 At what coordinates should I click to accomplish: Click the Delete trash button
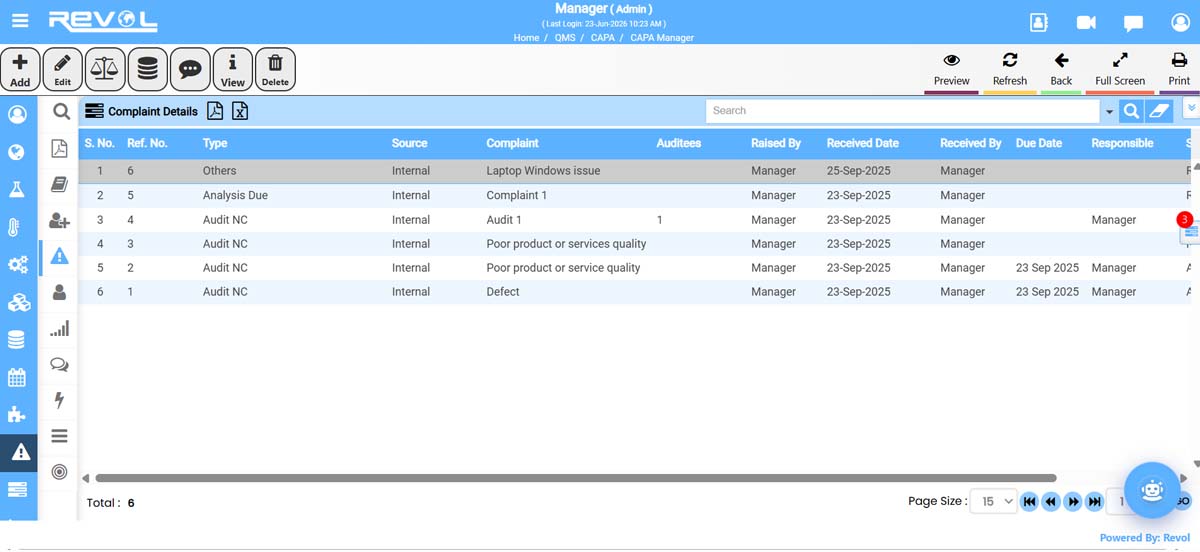click(x=275, y=70)
